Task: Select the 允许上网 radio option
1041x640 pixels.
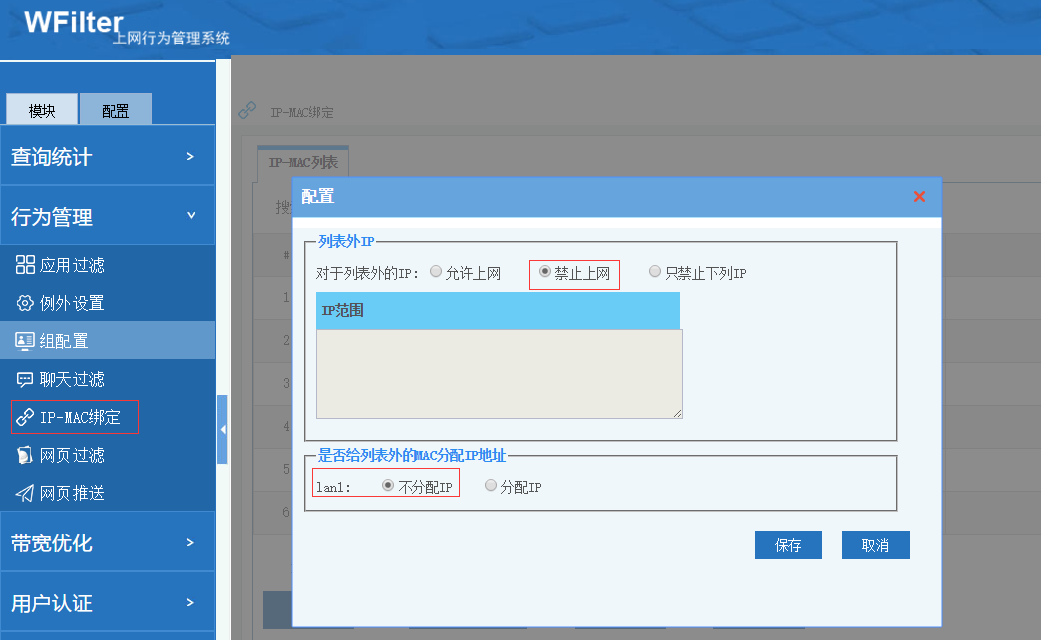Action: click(x=436, y=272)
